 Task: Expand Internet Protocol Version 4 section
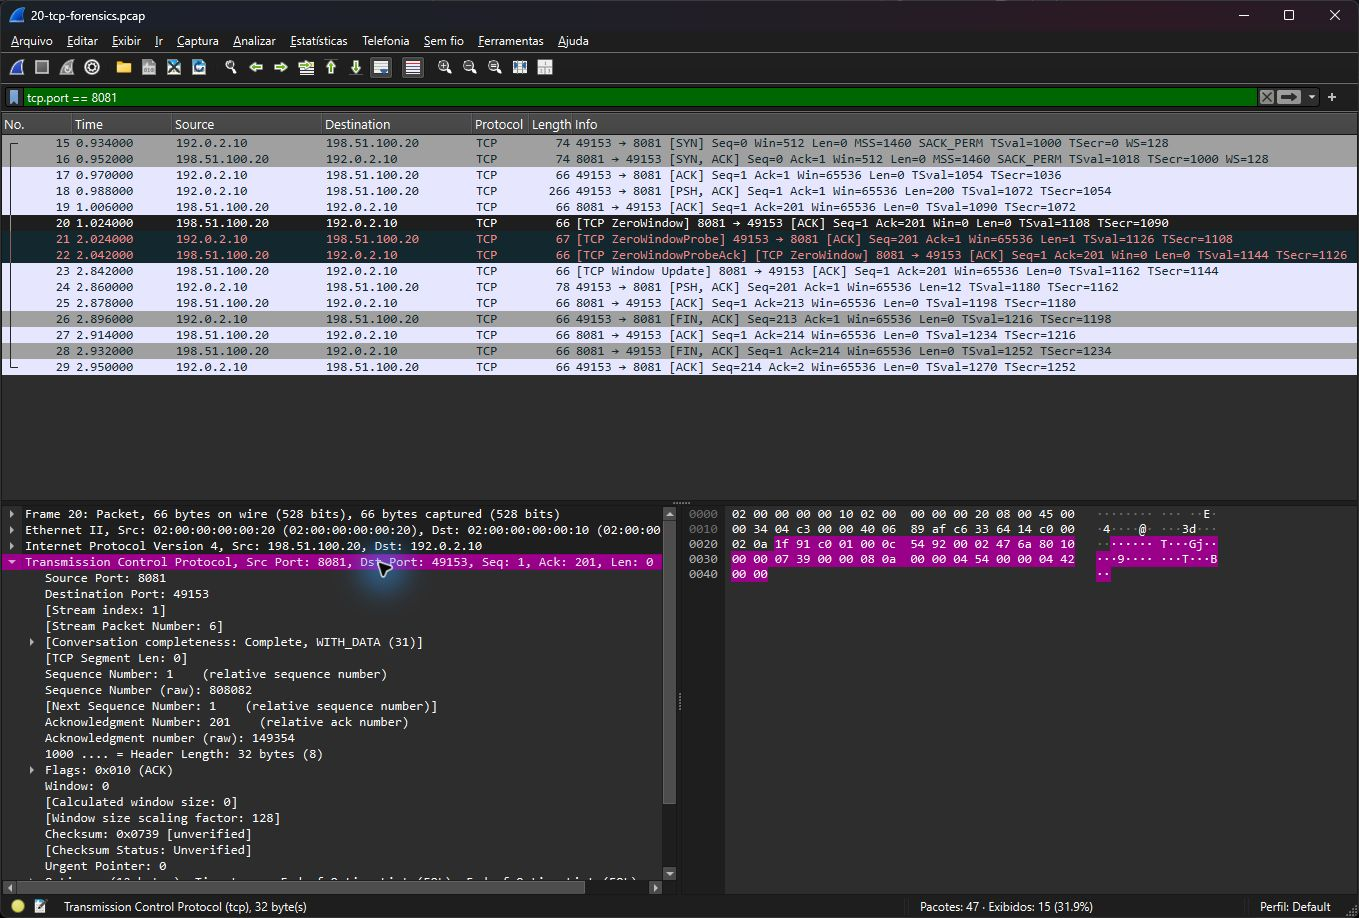coord(12,546)
